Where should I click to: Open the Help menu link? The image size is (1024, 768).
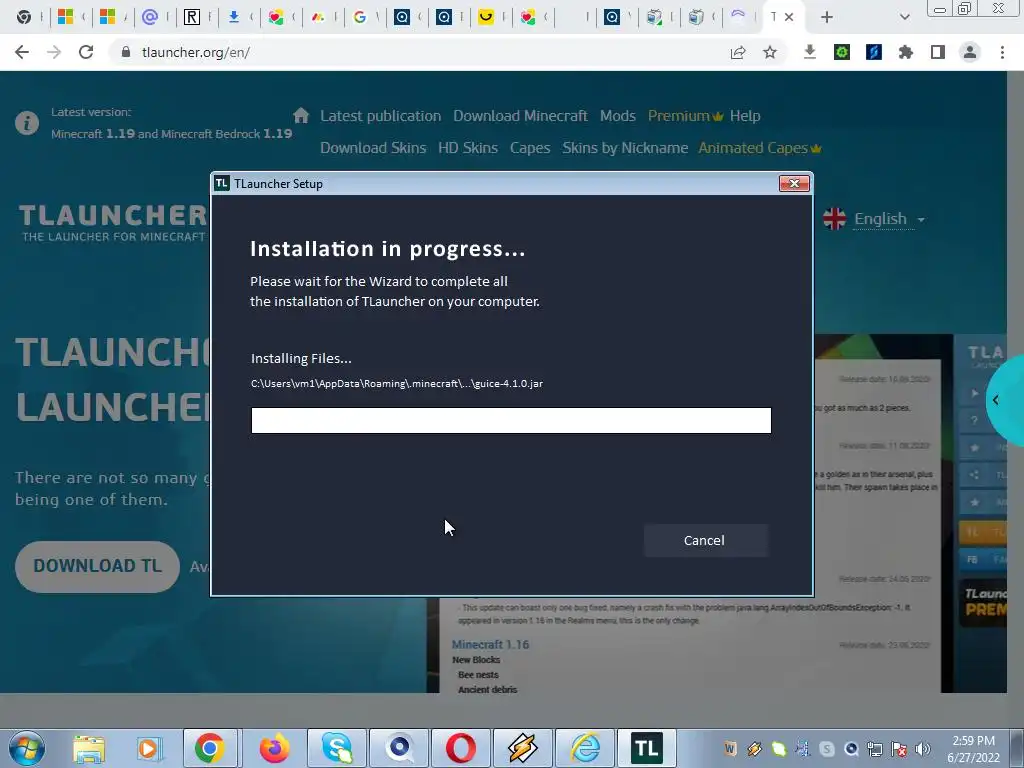[x=745, y=116]
